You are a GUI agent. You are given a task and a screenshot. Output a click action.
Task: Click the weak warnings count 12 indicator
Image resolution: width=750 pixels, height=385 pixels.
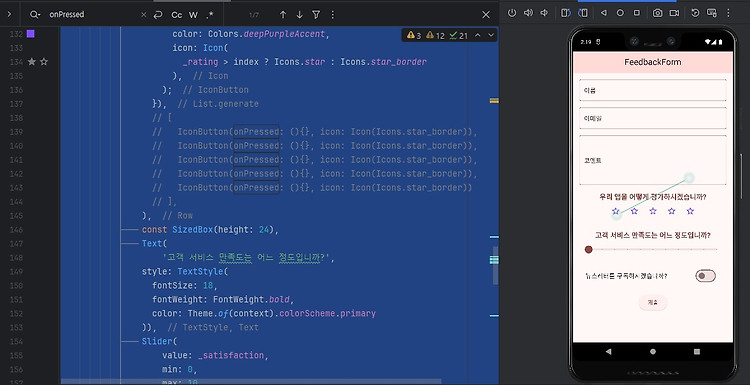[x=435, y=35]
